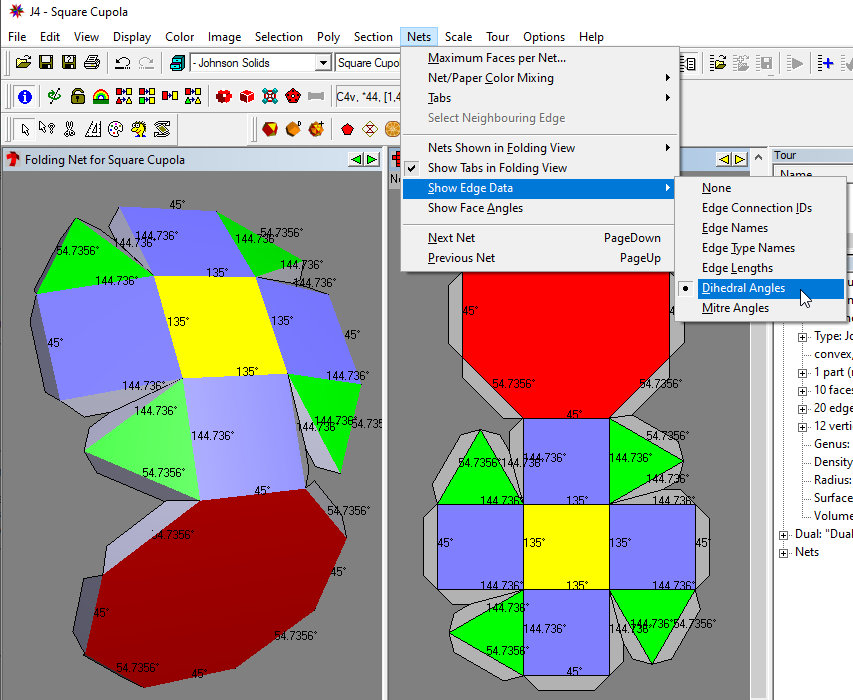853x700 pixels.
Task: Expand Nets Shown in Folding View submenu
Action: click(540, 148)
